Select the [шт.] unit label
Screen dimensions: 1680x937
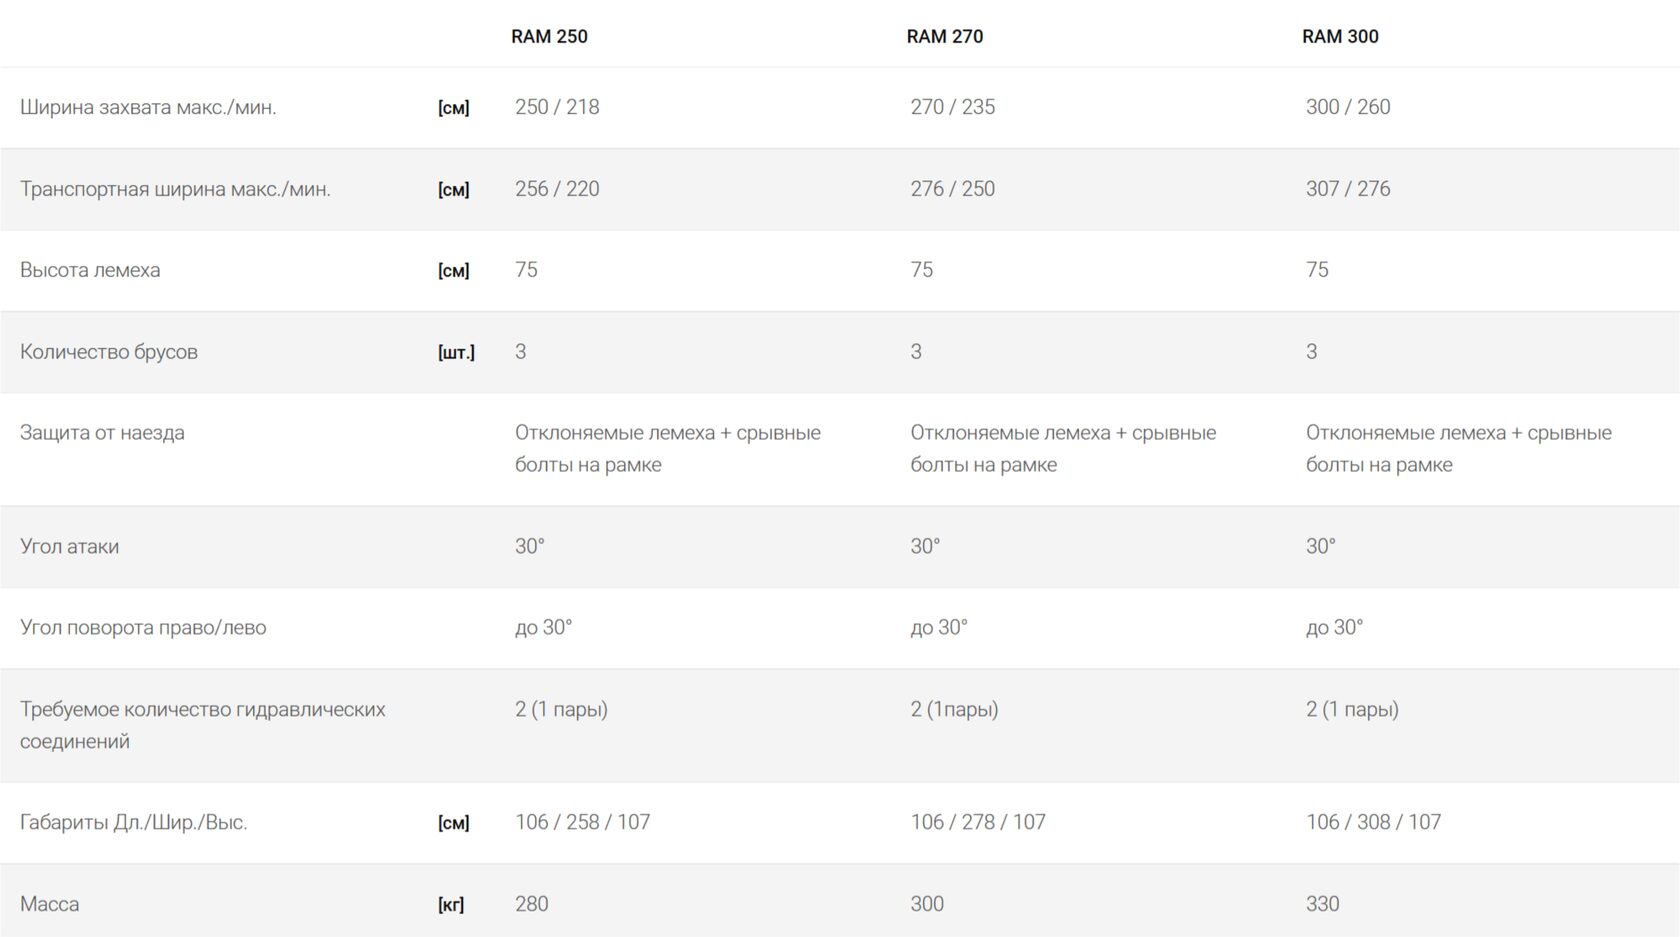[456, 352]
